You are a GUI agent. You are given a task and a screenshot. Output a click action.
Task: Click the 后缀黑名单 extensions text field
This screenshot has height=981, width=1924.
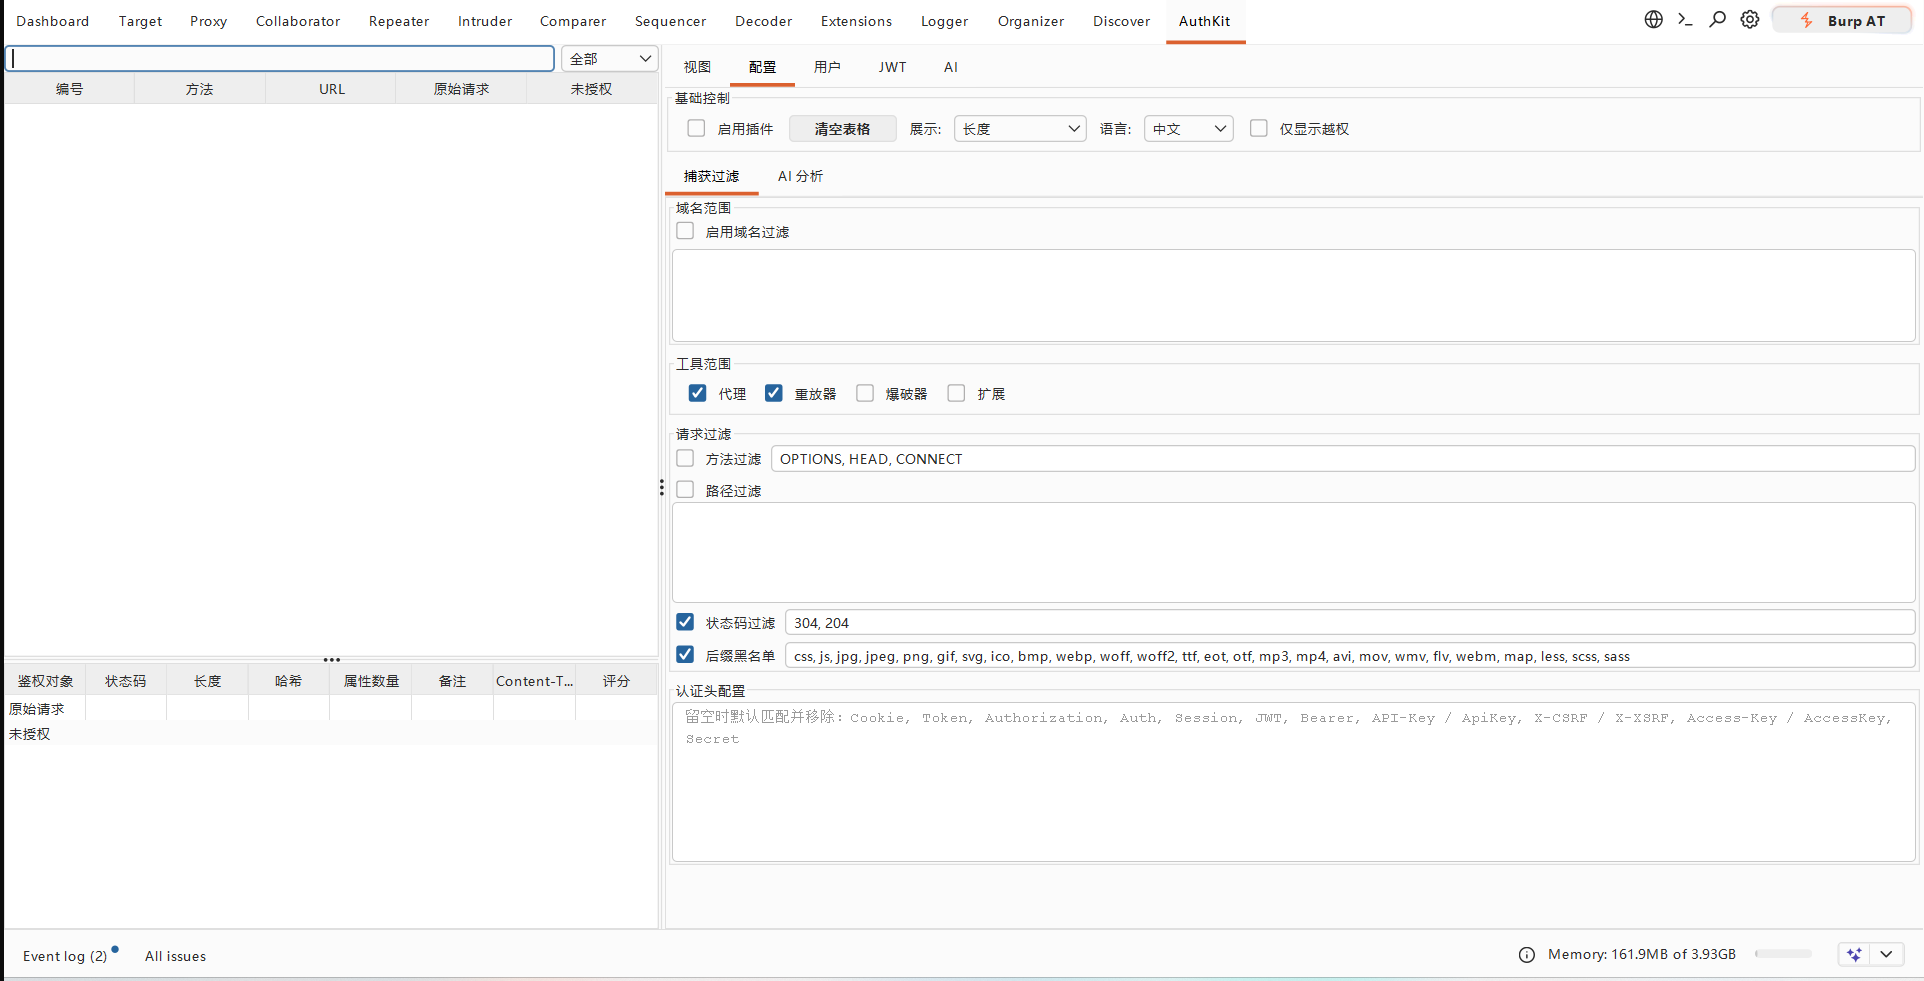tap(1350, 656)
